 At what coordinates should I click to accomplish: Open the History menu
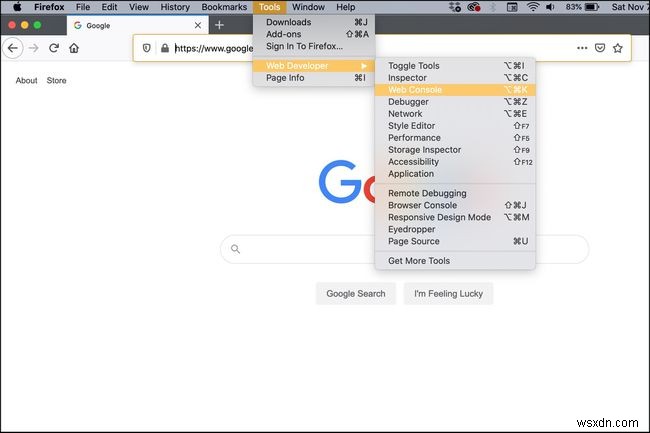pyautogui.click(x=175, y=7)
